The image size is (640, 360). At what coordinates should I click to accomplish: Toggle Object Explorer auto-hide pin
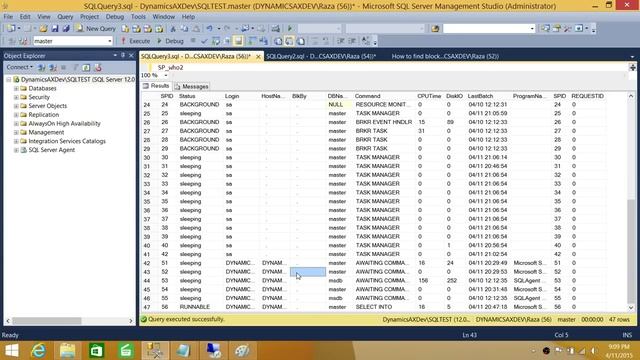pyautogui.click(x=123, y=55)
